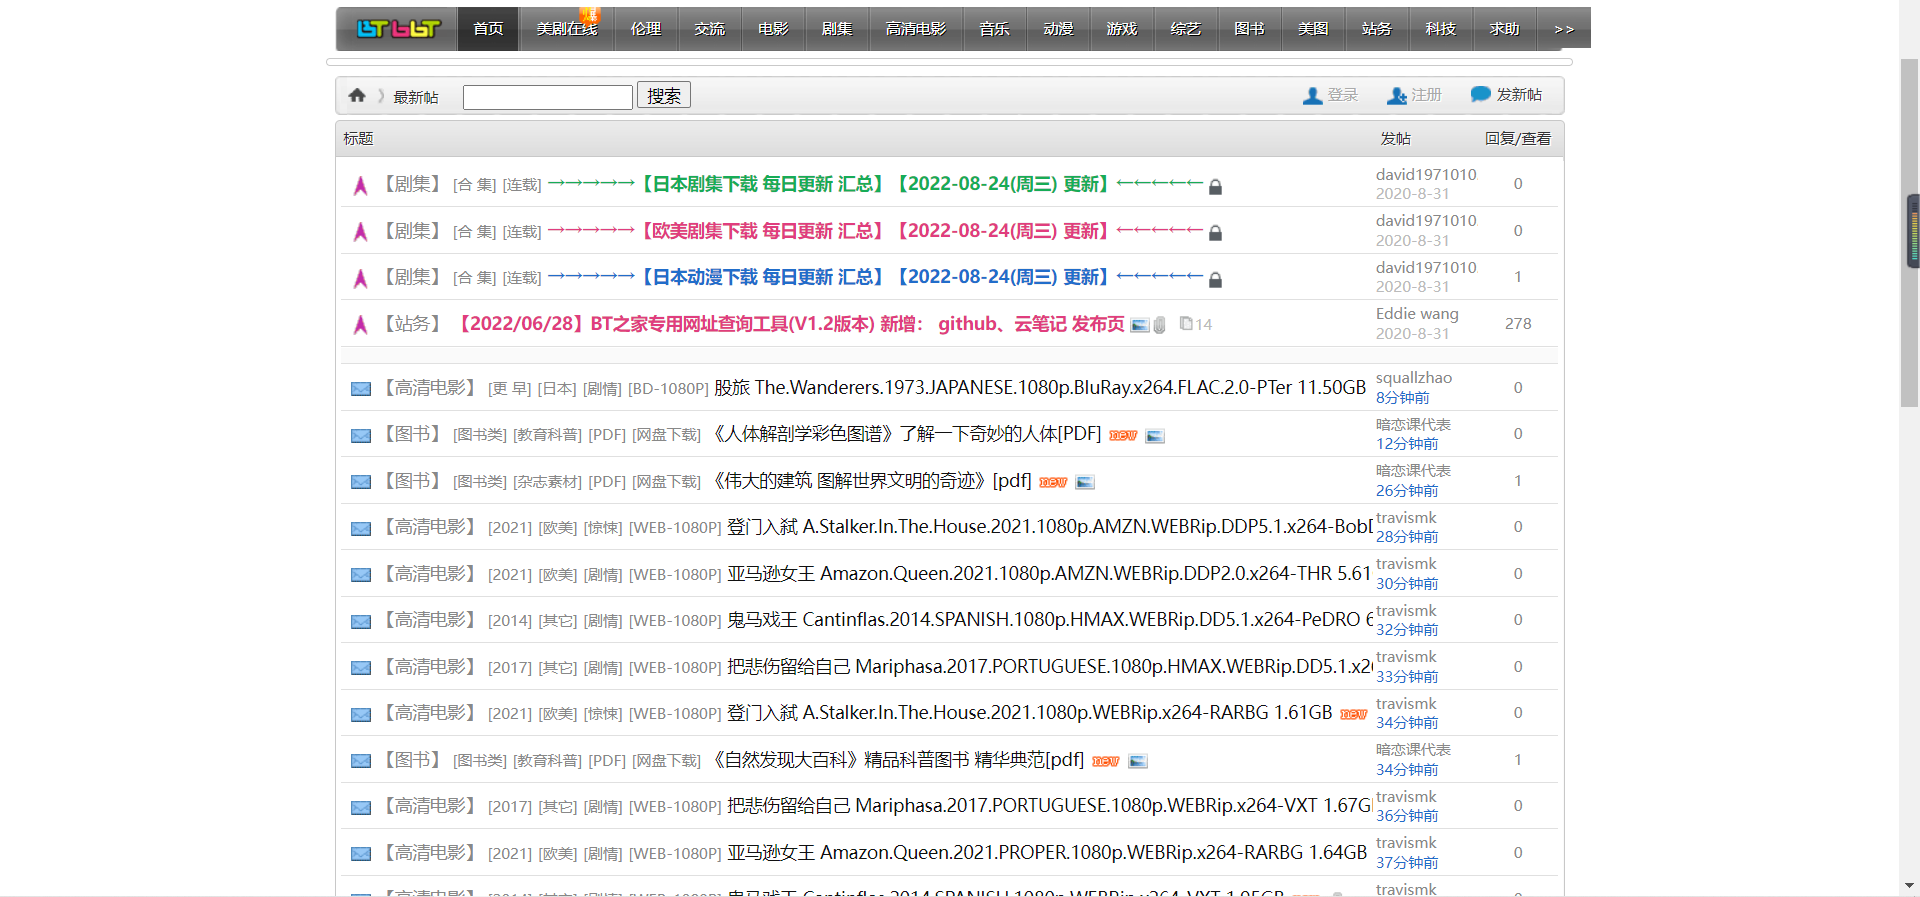Click envelope icon of Mariphasa.2017 x264-VXT thread

click(361, 808)
